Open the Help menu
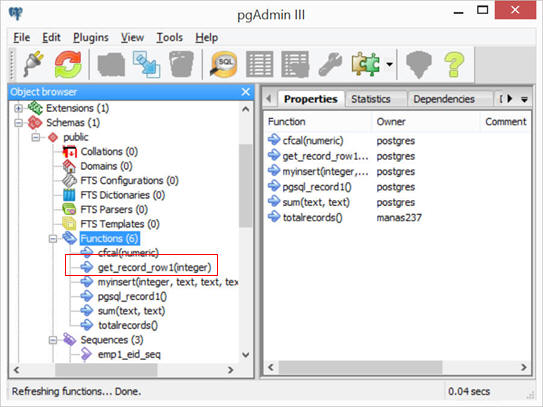The width and height of the screenshot is (543, 407). pos(206,37)
